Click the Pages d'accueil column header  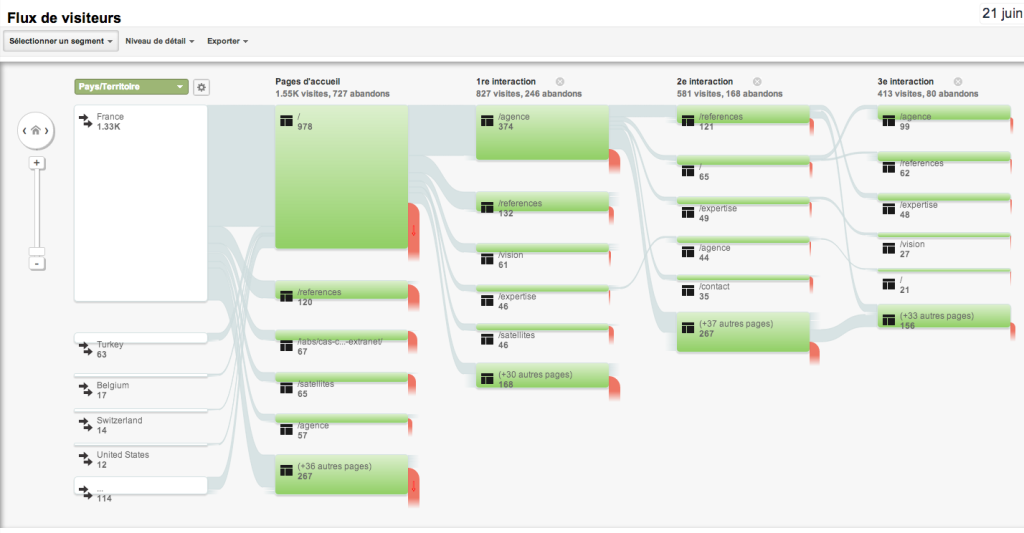pos(308,82)
